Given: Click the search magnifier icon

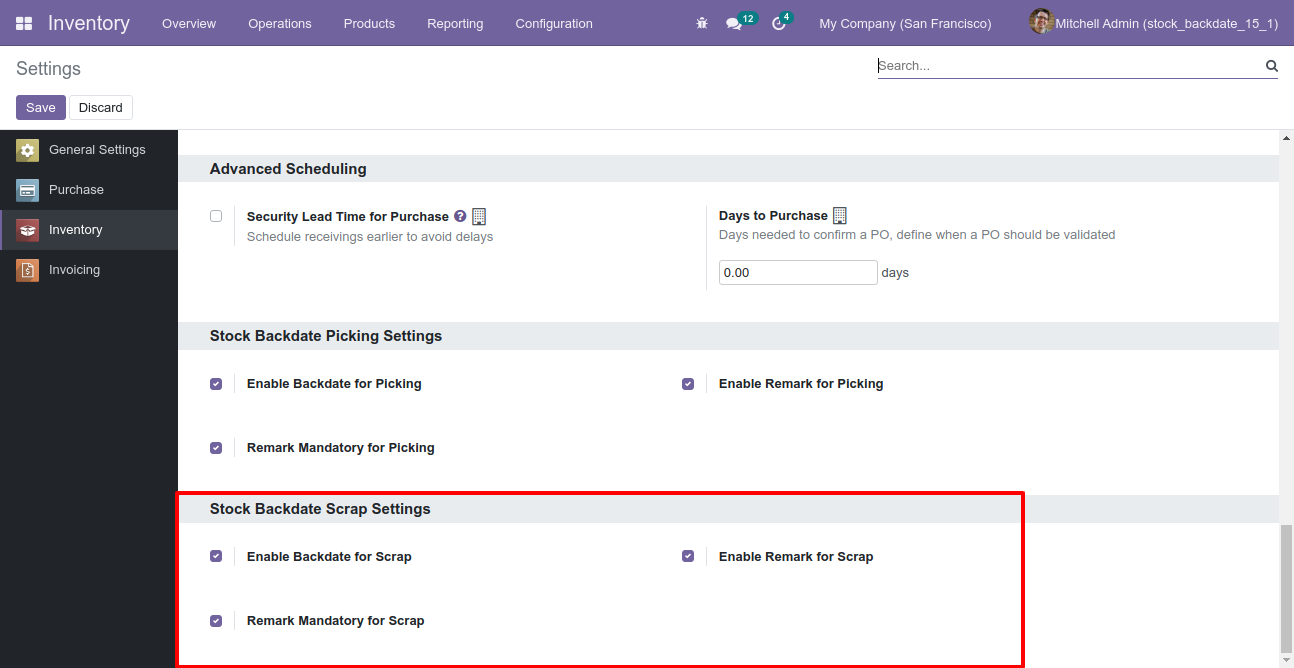Looking at the screenshot, I should pos(1272,66).
